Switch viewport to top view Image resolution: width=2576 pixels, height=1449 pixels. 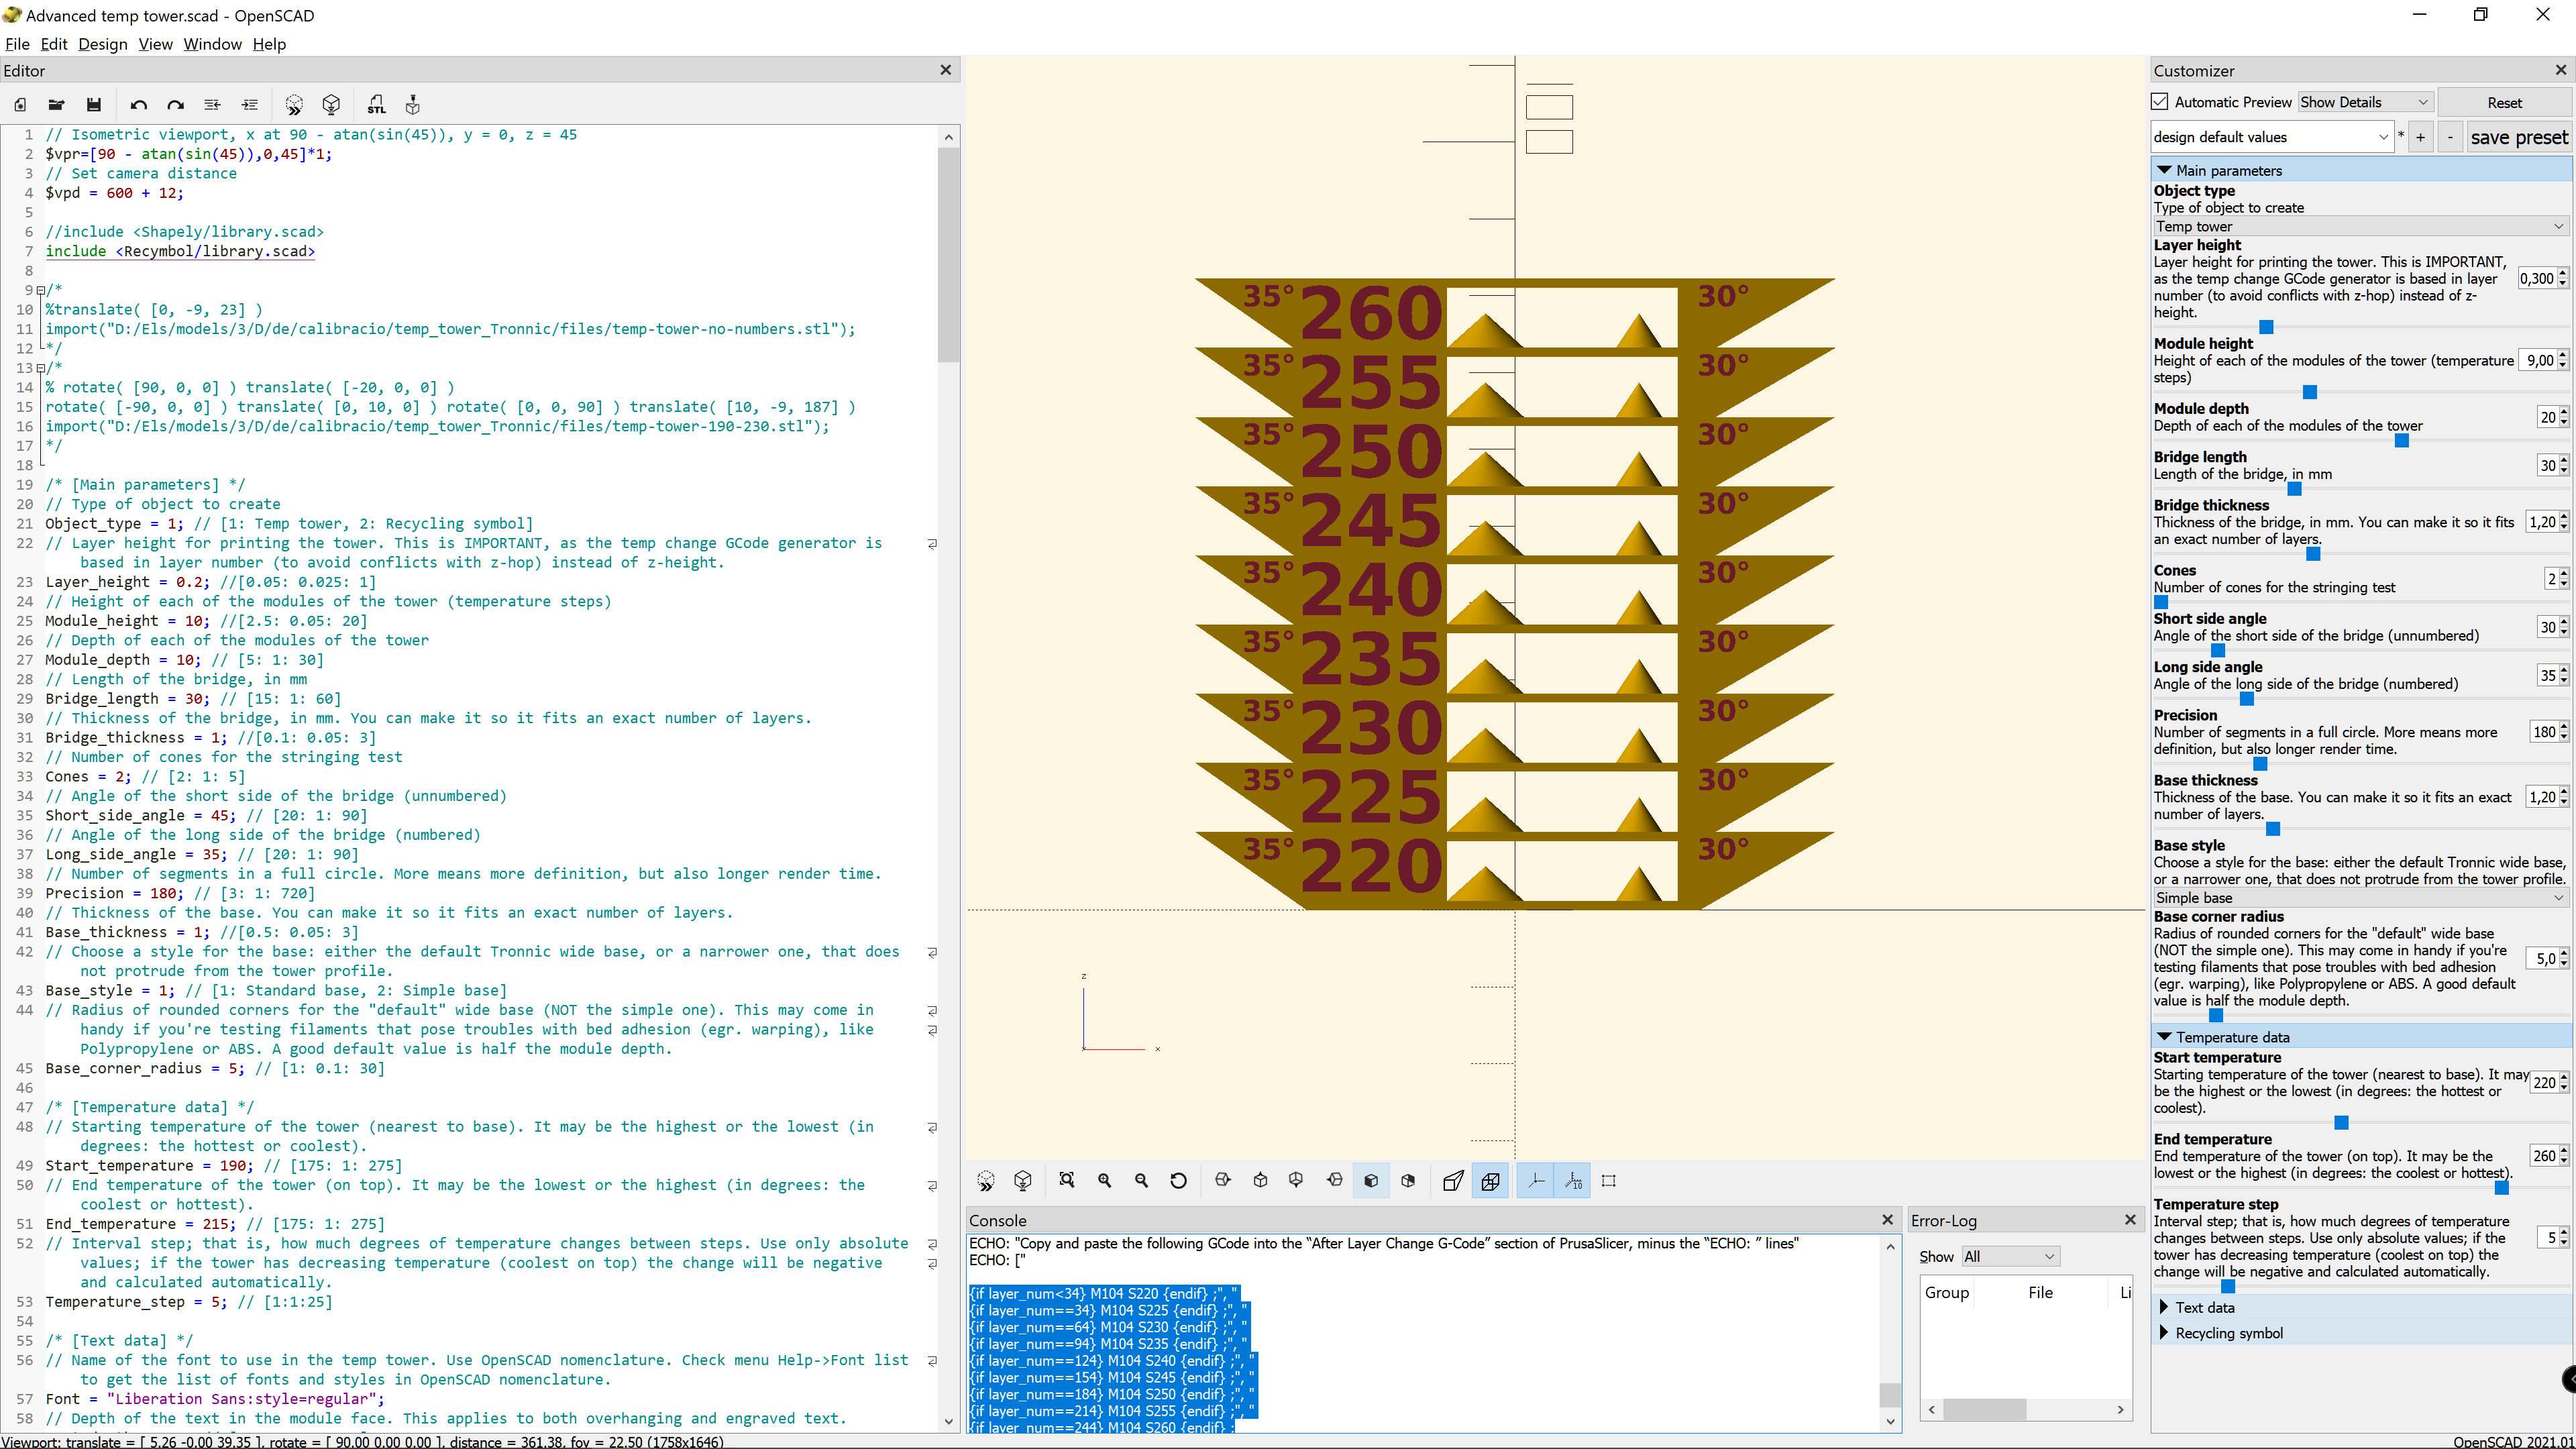(1260, 1181)
